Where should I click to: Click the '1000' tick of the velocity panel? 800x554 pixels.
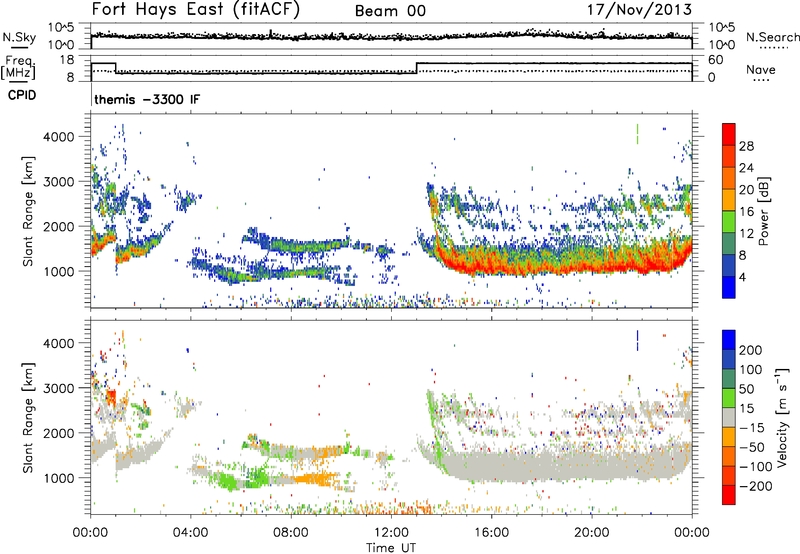coord(59,478)
